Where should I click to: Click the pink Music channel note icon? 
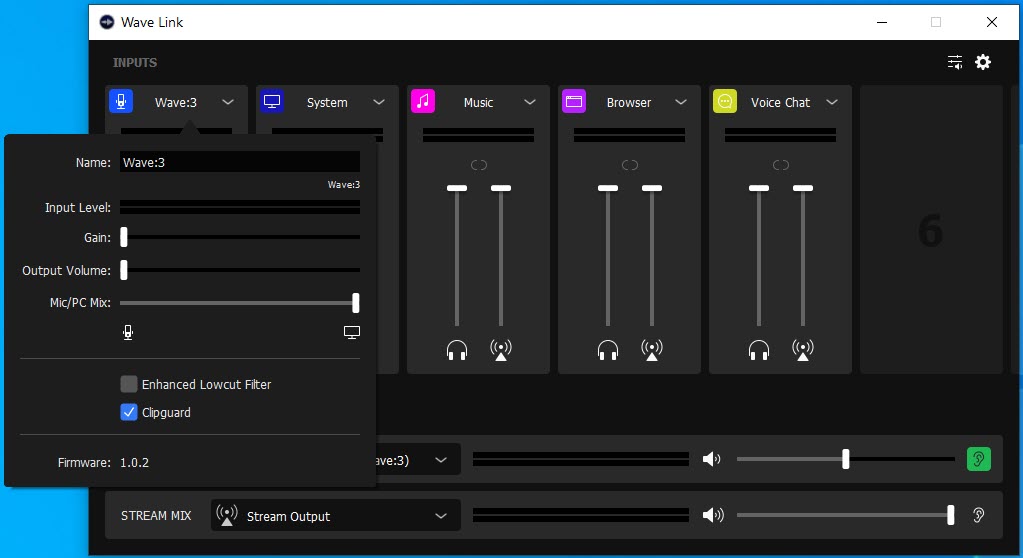423,101
